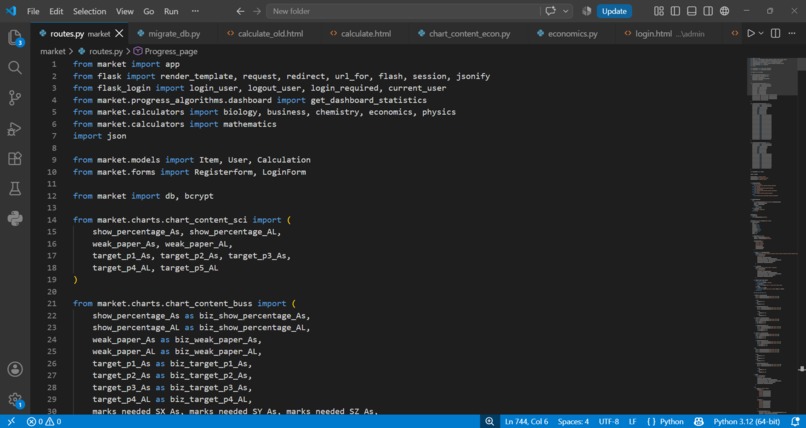806x428 pixels.
Task: Open the File menu
Action: click(33, 11)
